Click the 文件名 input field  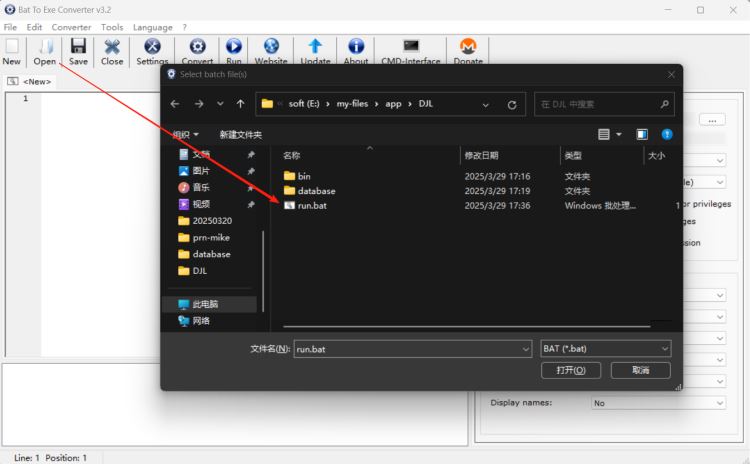pyautogui.click(x=412, y=349)
